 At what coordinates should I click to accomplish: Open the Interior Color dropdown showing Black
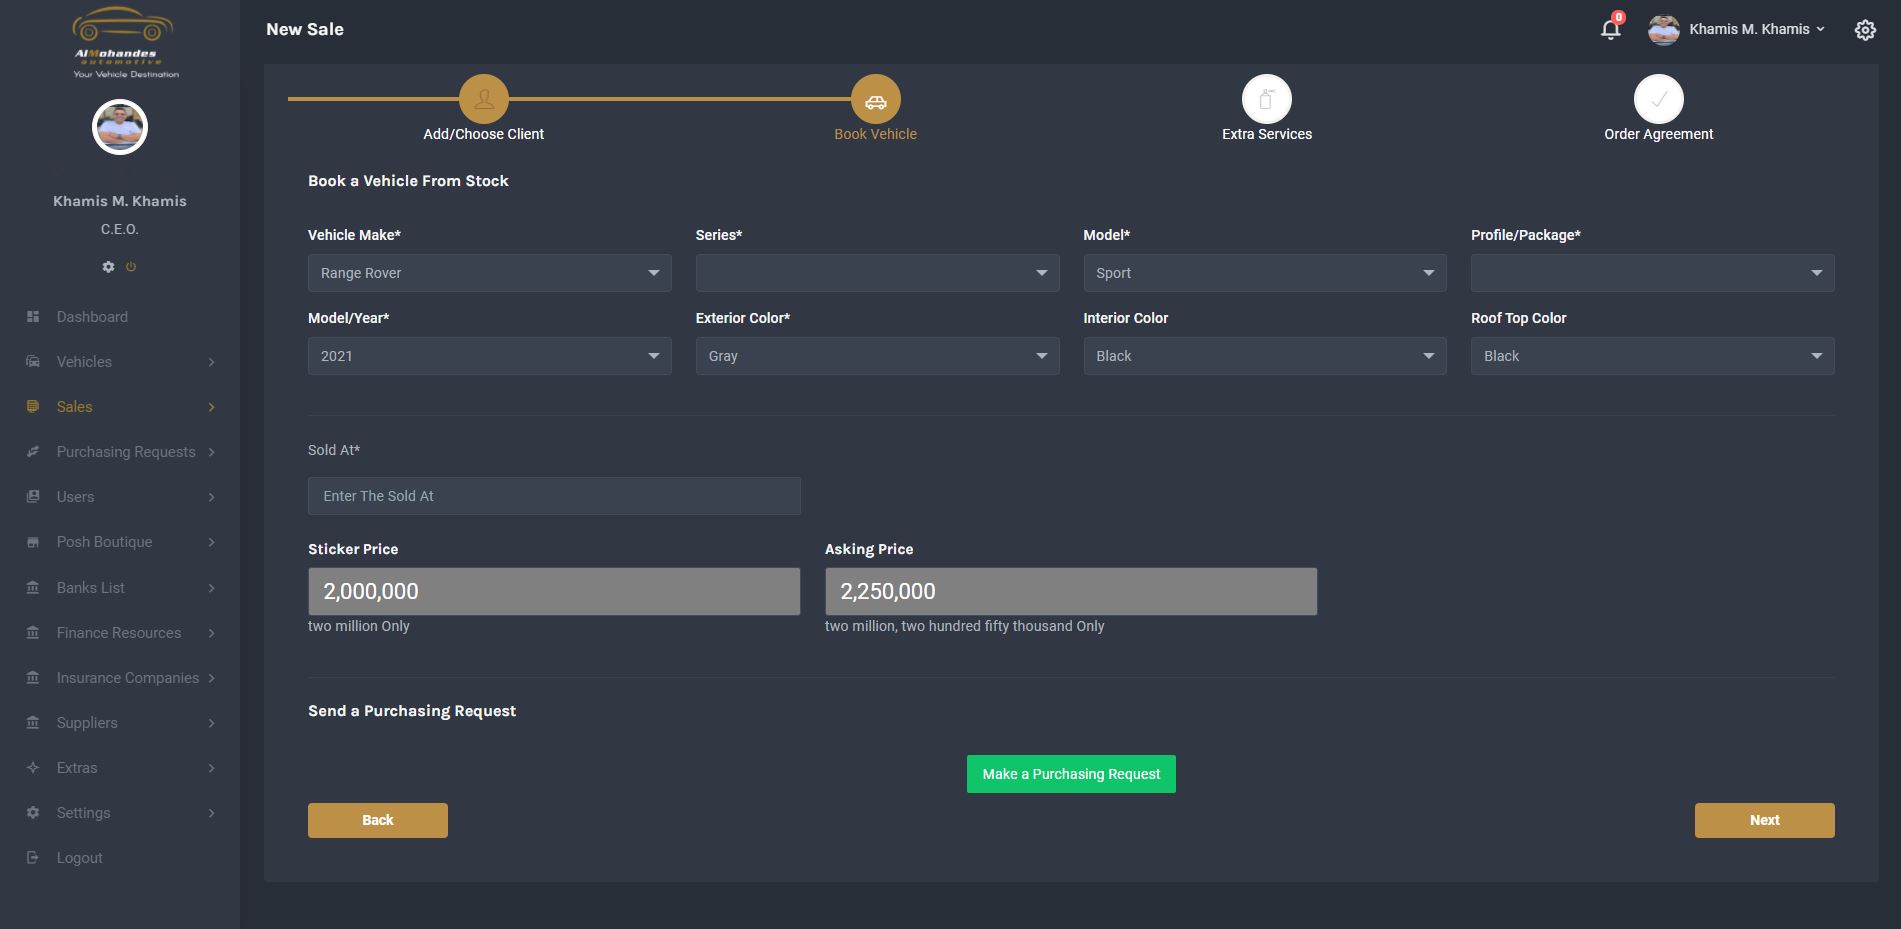1265,356
